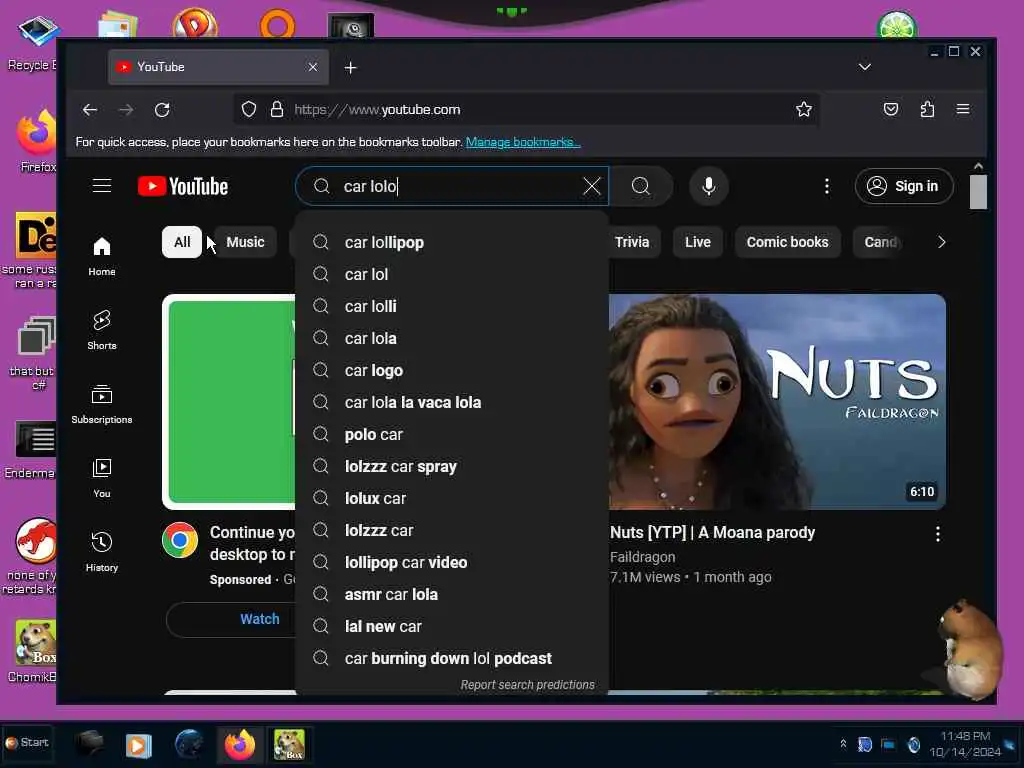Choose suggestion 'car lola'
This screenshot has height=768, width=1024.
coord(452,338)
